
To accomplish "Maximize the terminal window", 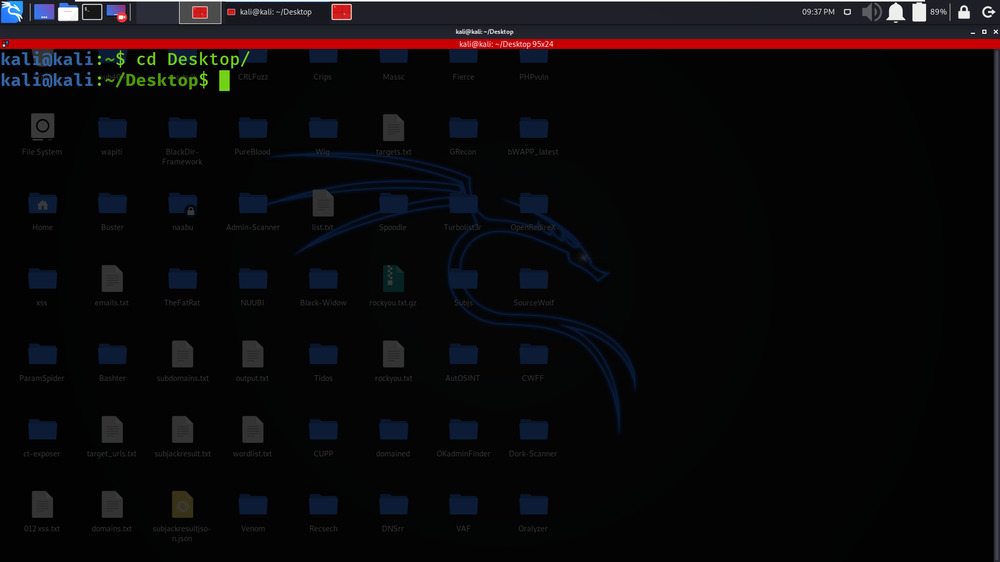I will (984, 31).
